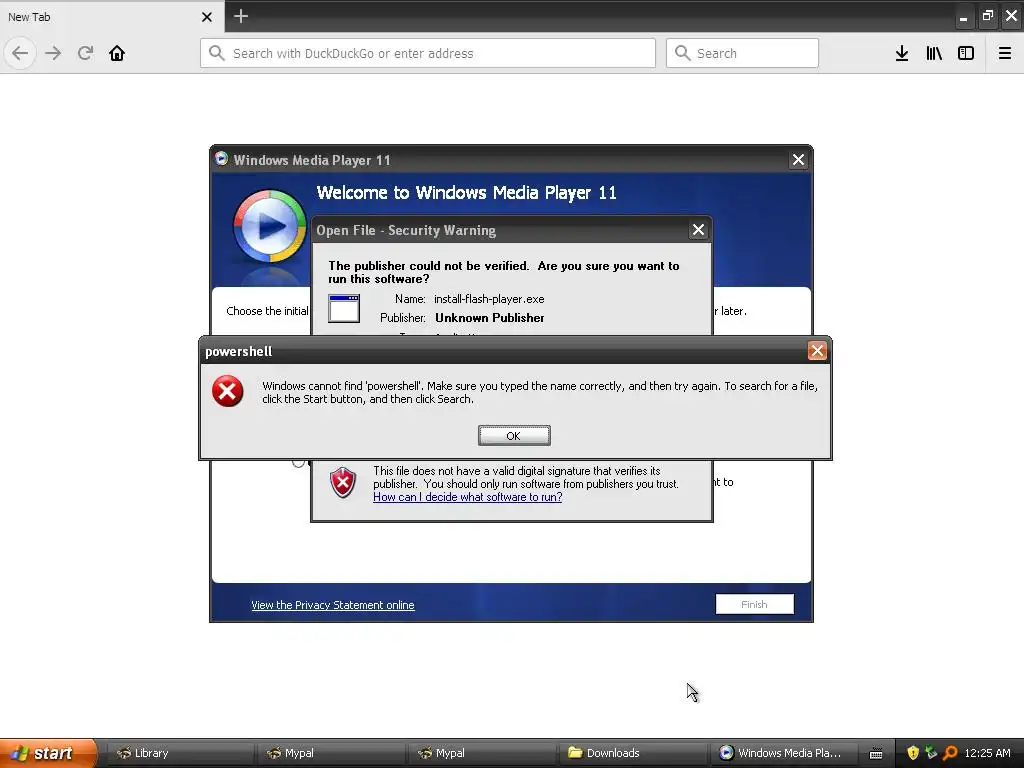The width and height of the screenshot is (1024, 768).
Task: Switch to Windows Media Player taskbar item
Action: [x=782, y=753]
